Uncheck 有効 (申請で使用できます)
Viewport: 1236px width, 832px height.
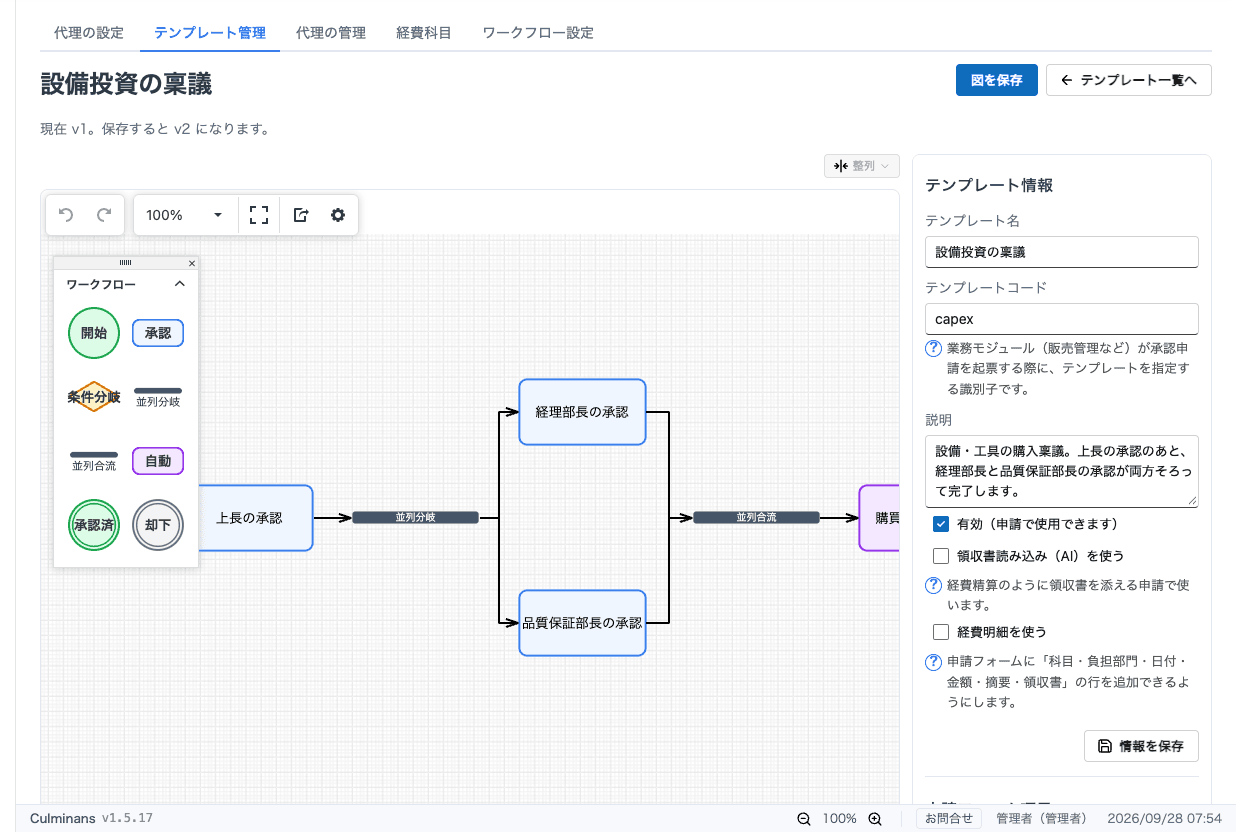941,524
